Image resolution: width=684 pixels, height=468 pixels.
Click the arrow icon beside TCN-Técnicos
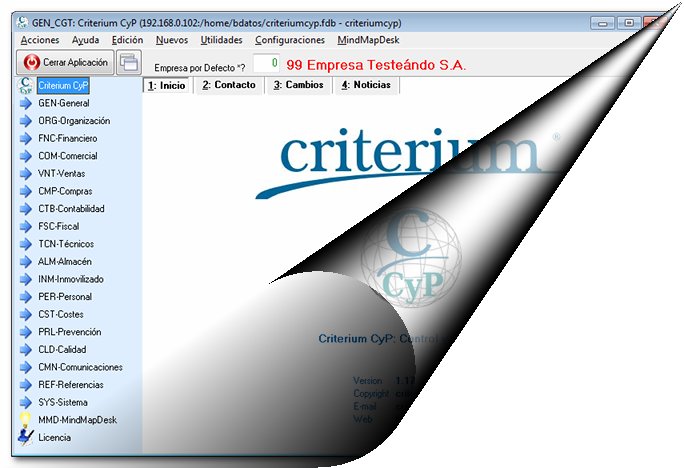pyautogui.click(x=26, y=244)
